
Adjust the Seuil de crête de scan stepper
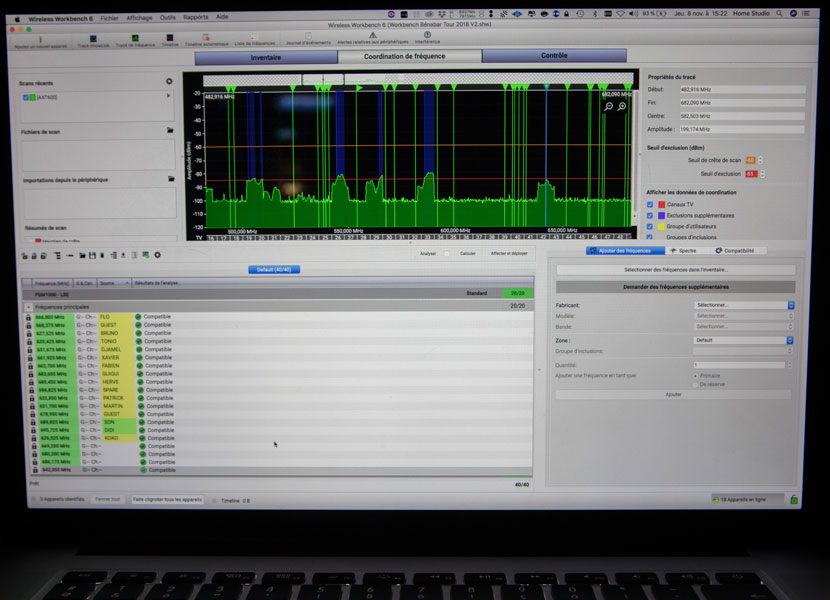761,160
